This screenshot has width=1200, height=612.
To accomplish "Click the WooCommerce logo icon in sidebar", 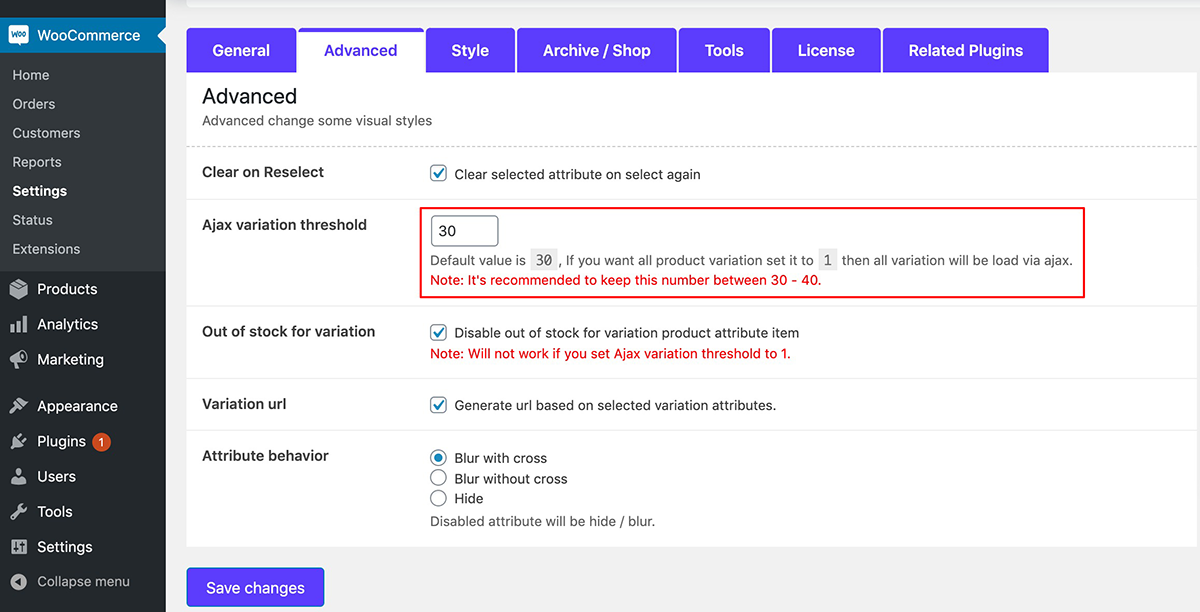I will 18,35.
